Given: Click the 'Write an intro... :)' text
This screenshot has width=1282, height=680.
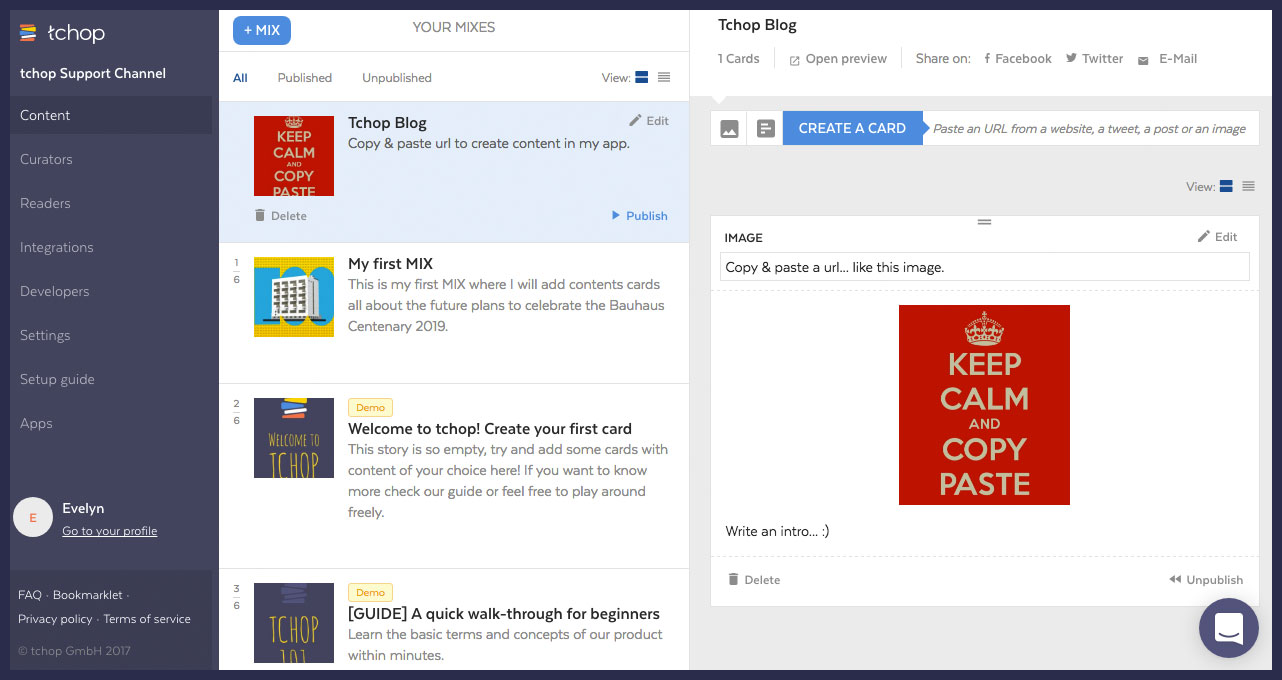Looking at the screenshot, I should pyautogui.click(x=777, y=531).
